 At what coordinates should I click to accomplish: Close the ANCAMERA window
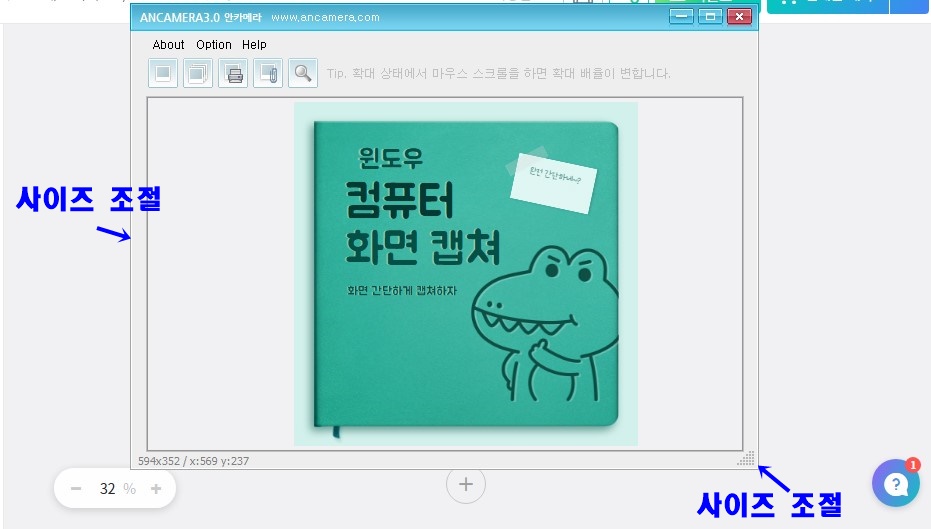739,17
